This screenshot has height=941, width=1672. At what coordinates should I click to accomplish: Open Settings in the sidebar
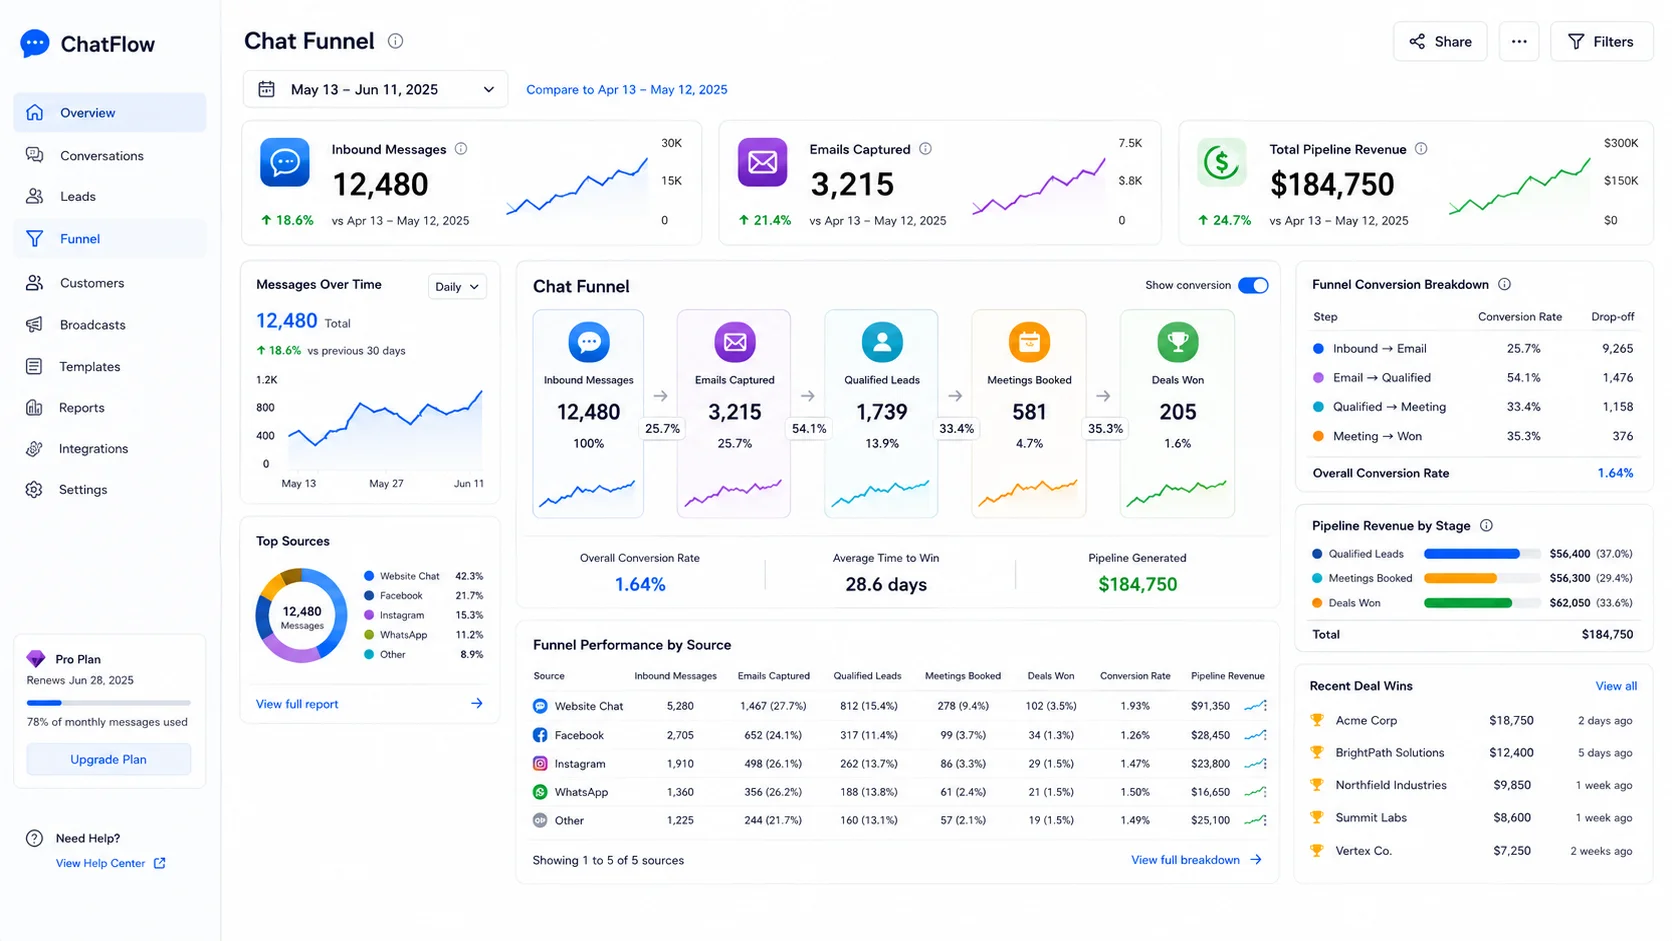pyautogui.click(x=110, y=489)
